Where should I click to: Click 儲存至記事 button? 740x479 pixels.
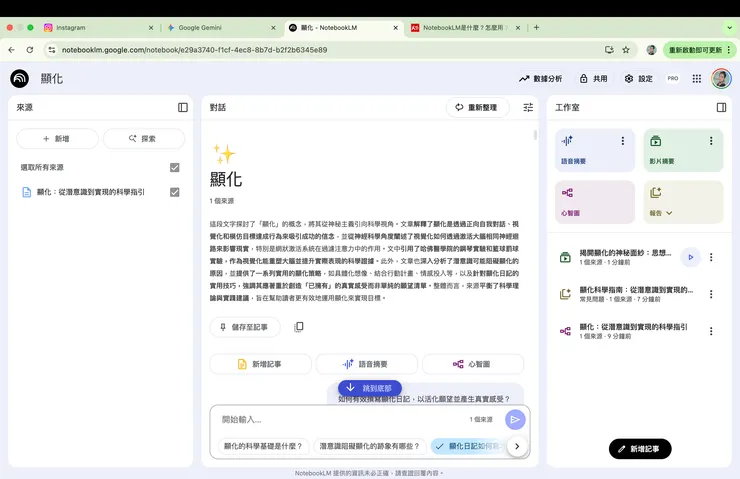point(244,327)
